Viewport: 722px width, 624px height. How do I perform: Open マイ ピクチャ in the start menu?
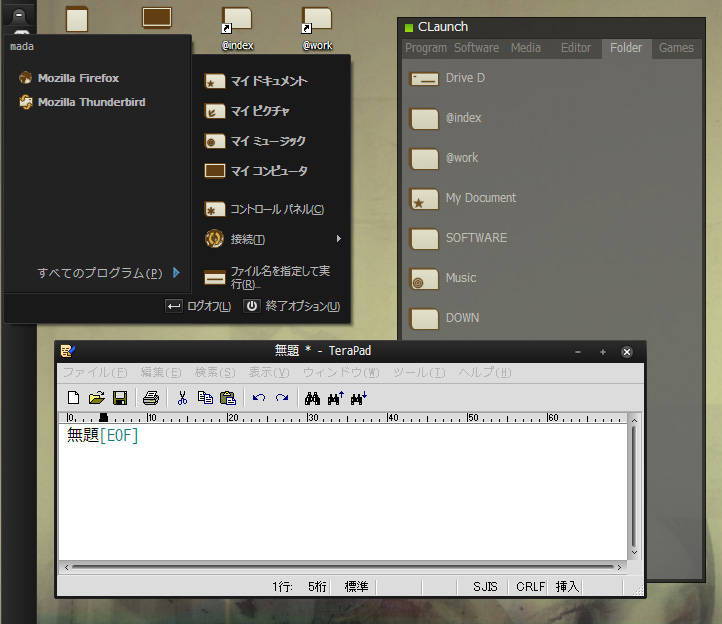click(247, 111)
